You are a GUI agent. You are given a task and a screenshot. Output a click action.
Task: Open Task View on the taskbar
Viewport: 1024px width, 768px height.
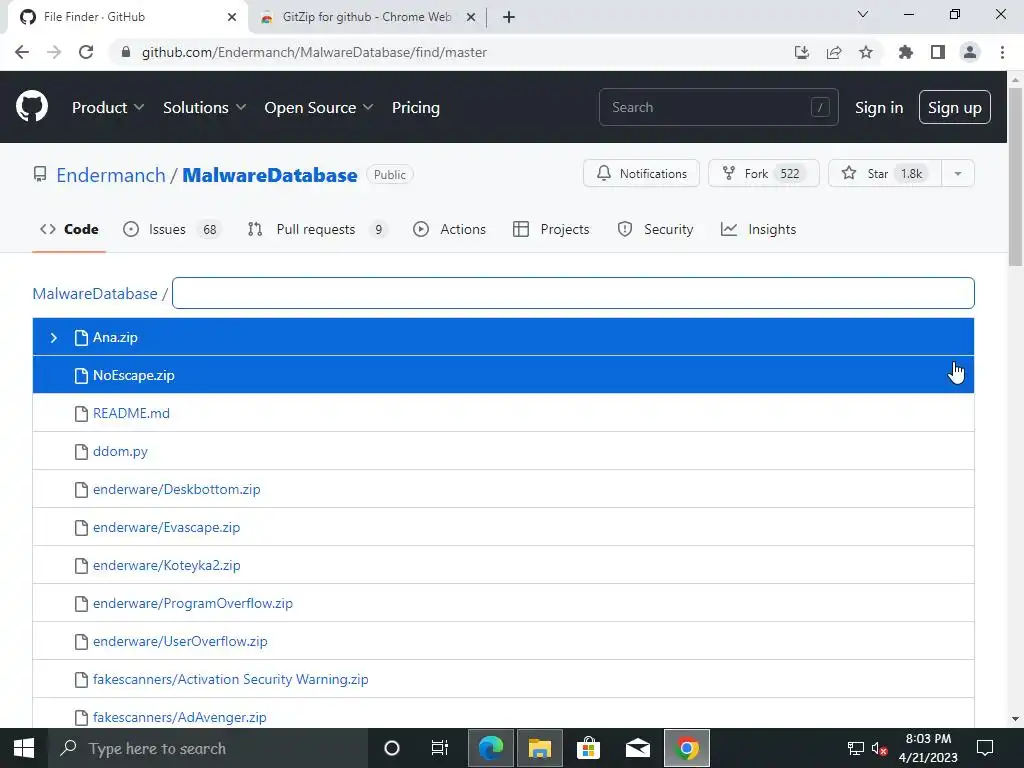pos(440,748)
